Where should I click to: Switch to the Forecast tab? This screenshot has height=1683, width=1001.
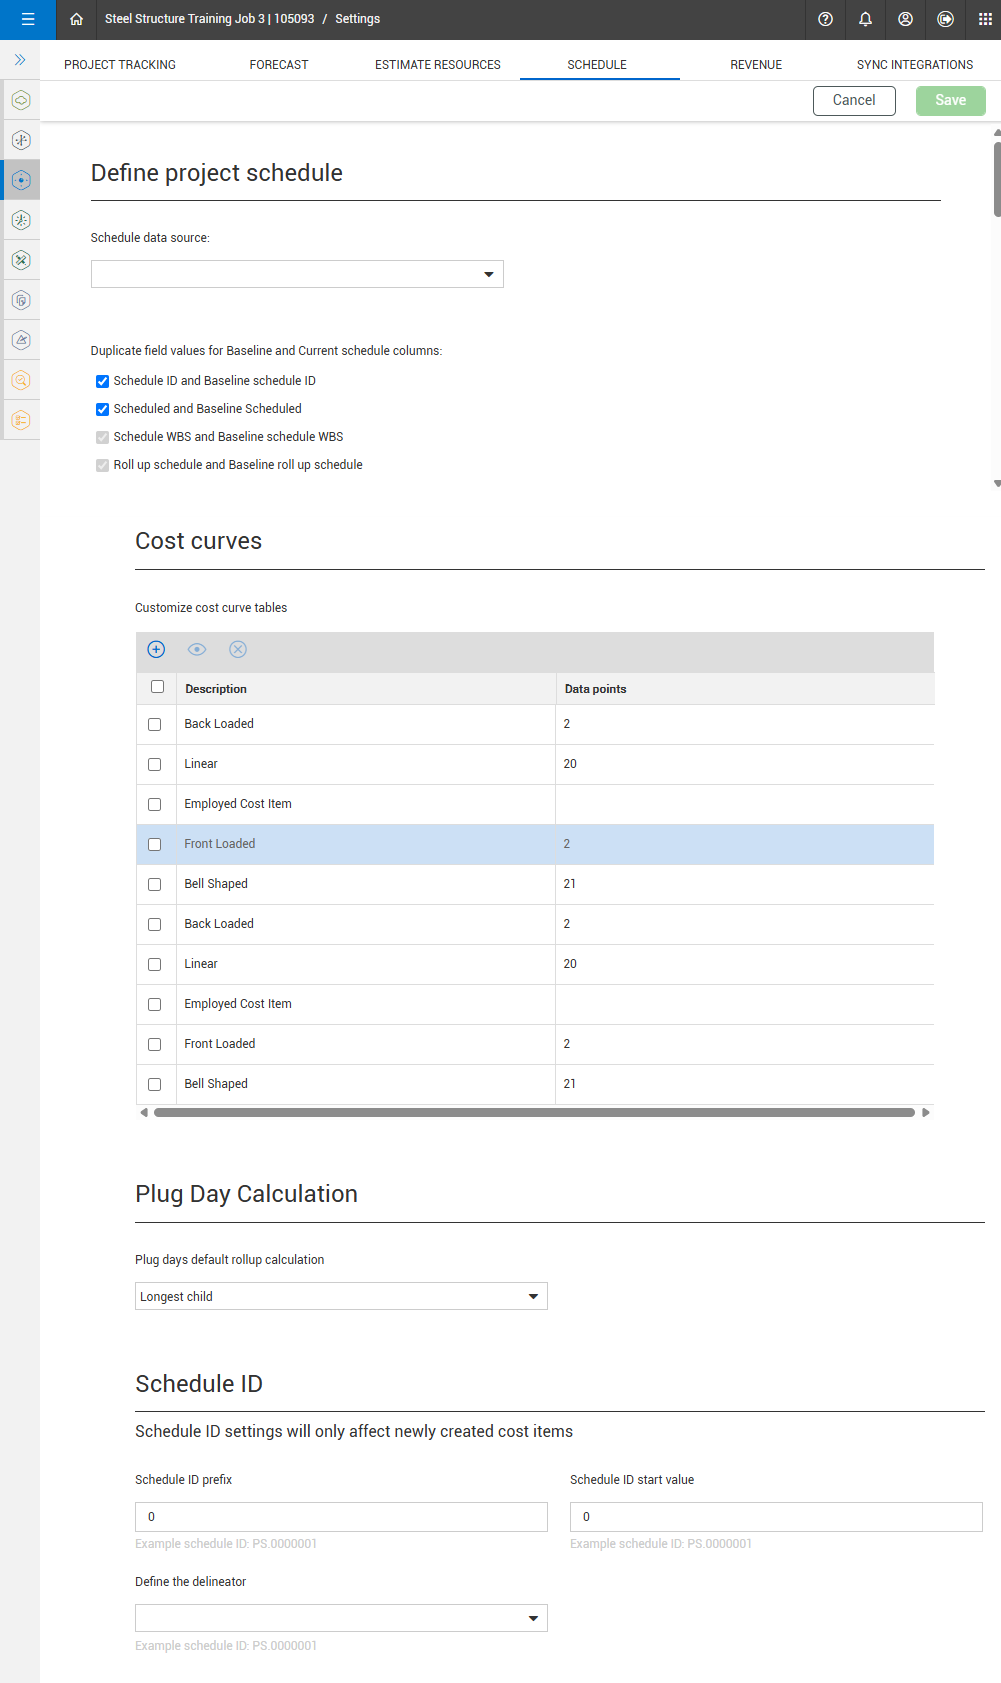pyautogui.click(x=279, y=65)
